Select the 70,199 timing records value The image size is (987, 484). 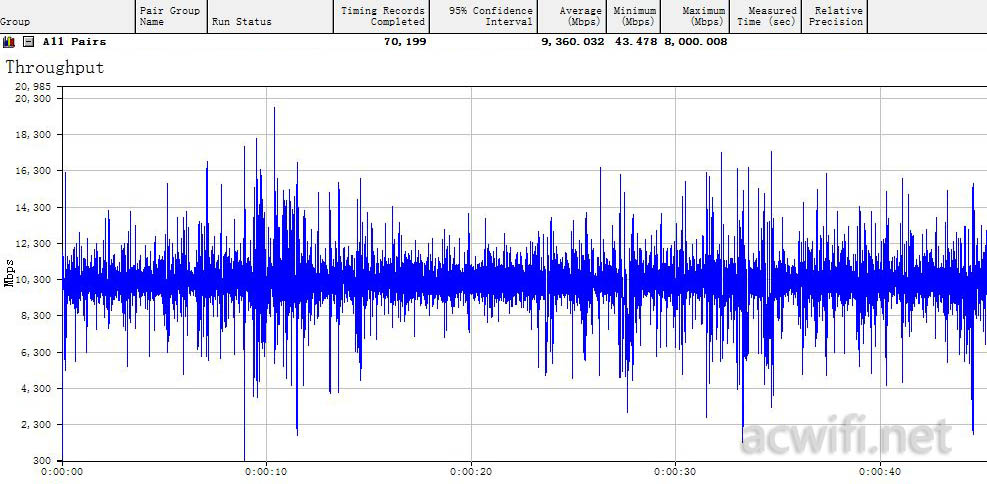click(x=405, y=42)
